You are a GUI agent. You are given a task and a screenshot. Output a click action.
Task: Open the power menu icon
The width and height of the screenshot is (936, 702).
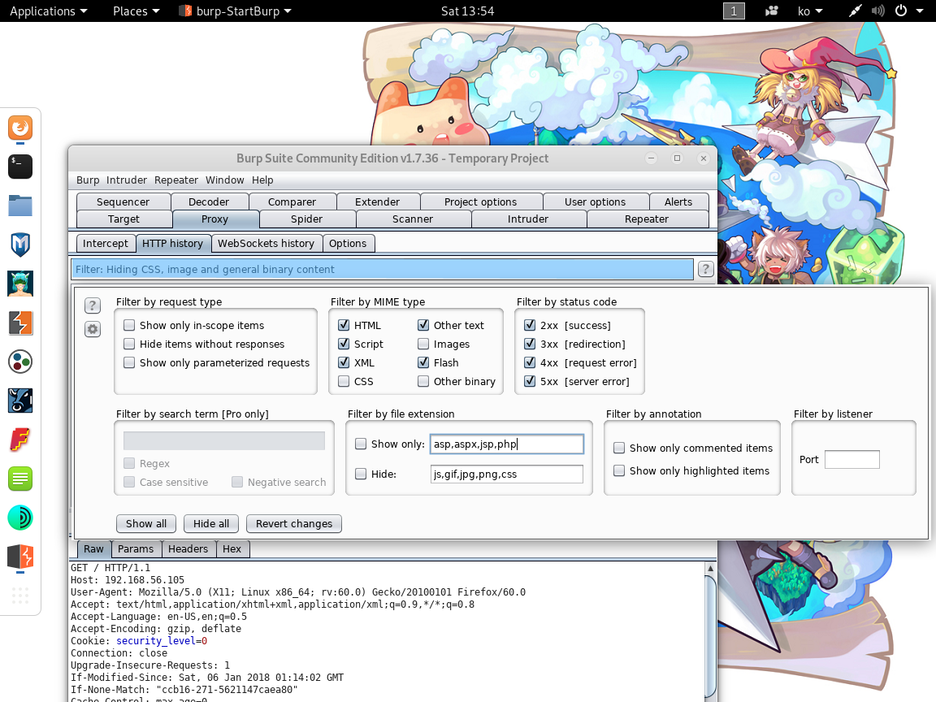[x=901, y=11]
